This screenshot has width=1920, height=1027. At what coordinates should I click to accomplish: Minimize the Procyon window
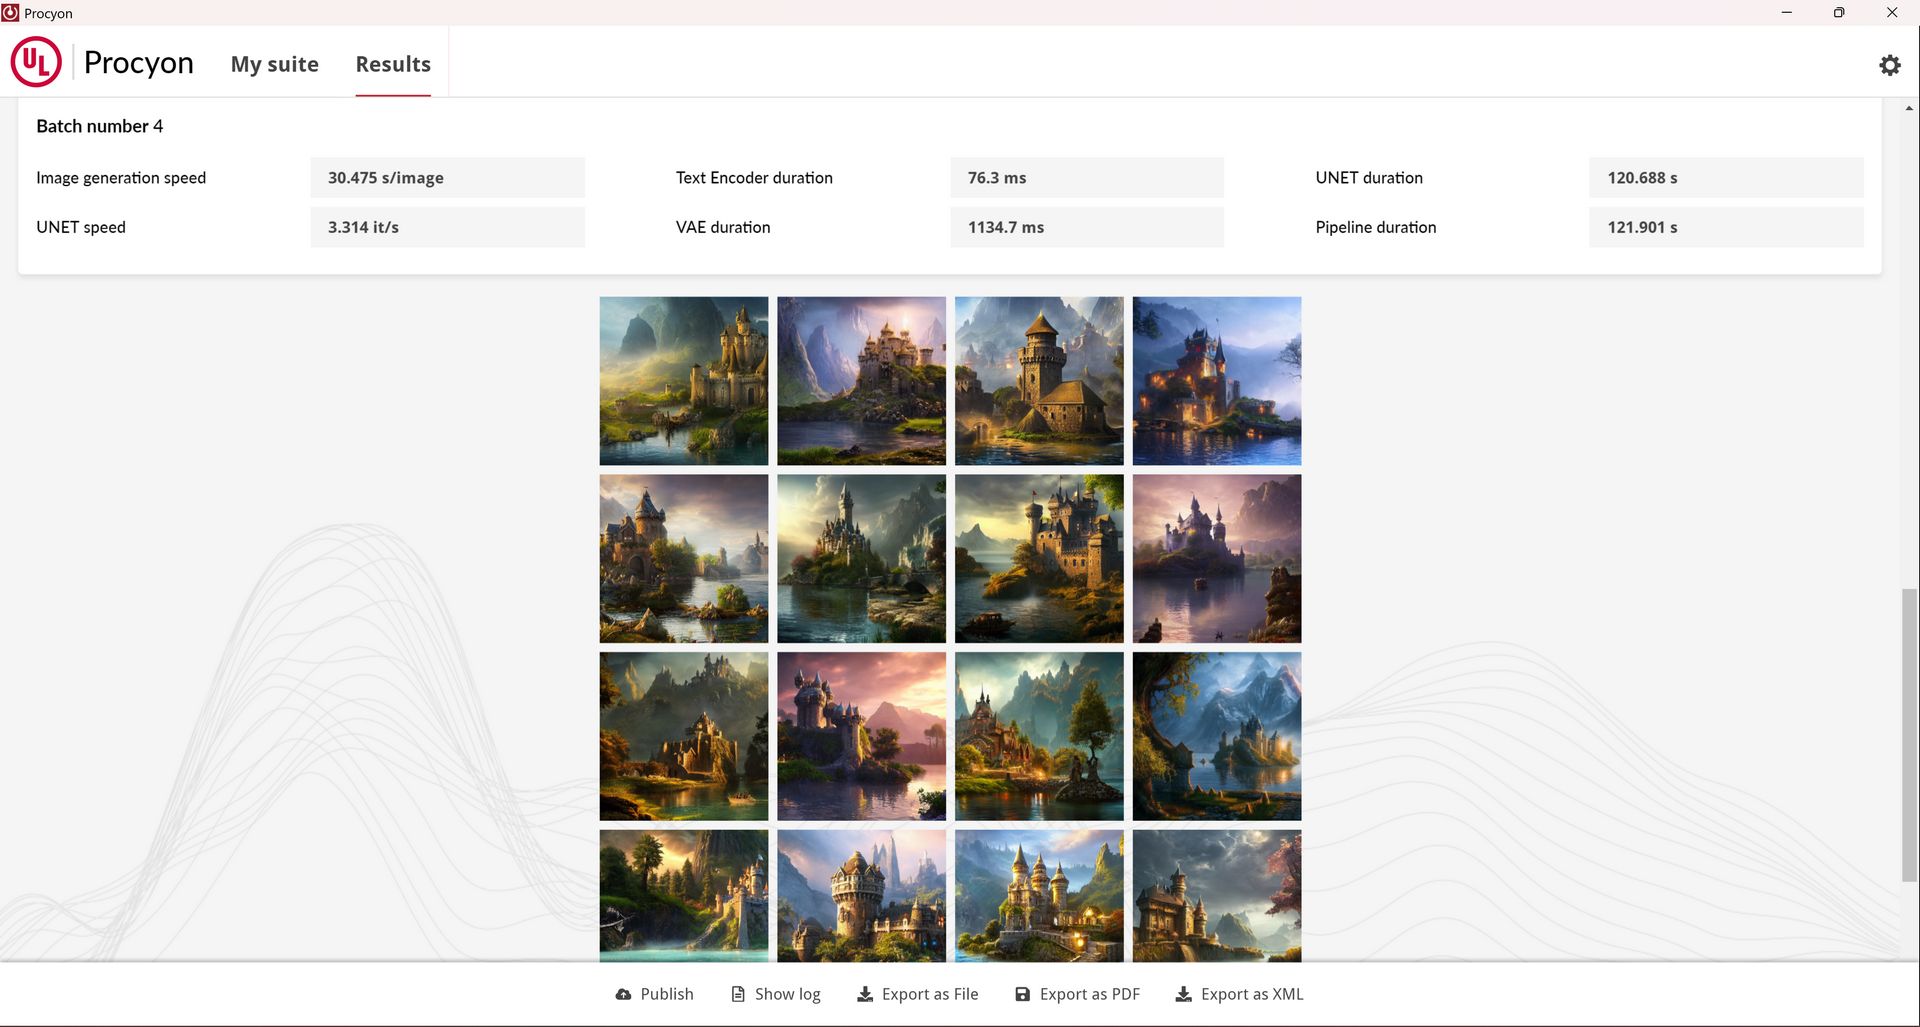pyautogui.click(x=1786, y=12)
